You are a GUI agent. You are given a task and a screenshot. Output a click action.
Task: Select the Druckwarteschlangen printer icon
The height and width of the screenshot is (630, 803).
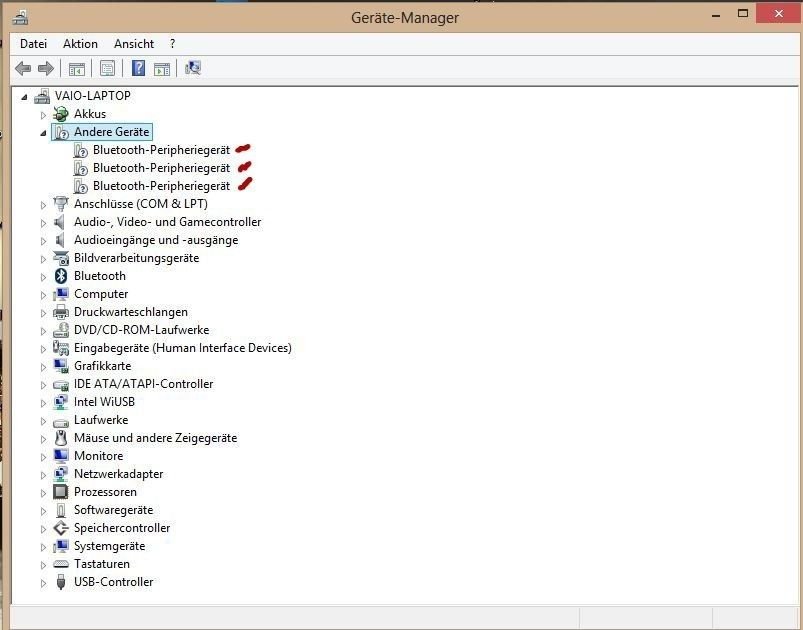(x=61, y=312)
